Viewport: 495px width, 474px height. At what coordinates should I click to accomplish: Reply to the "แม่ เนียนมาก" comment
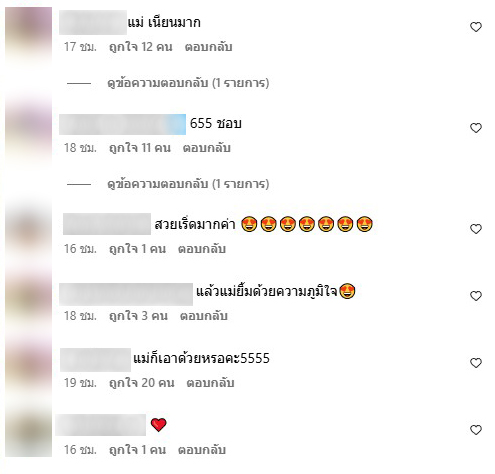(x=208, y=47)
